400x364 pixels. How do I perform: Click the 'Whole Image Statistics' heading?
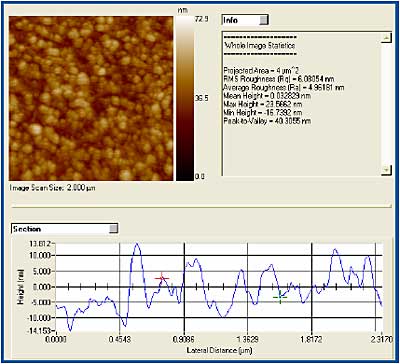click(260, 45)
